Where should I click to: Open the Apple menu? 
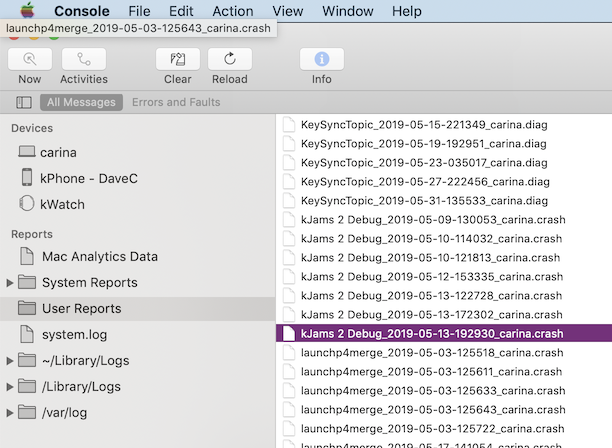(27, 11)
